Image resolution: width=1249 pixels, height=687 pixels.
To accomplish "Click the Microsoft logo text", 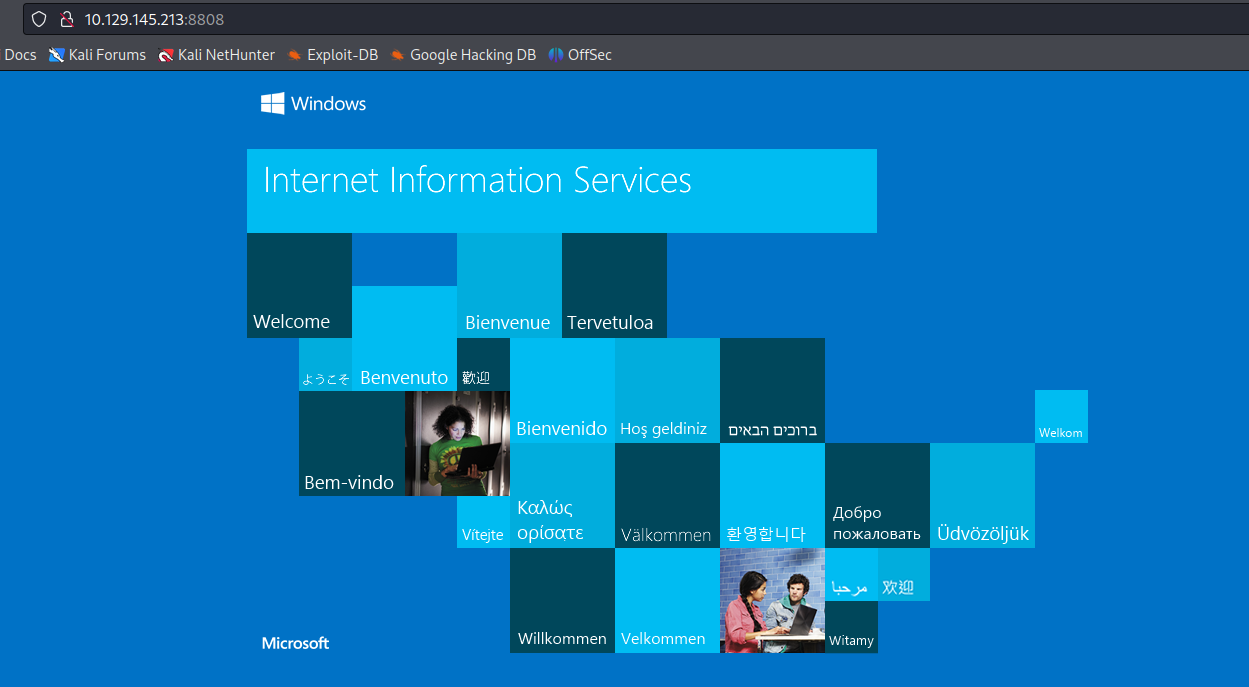I will (x=295, y=643).
